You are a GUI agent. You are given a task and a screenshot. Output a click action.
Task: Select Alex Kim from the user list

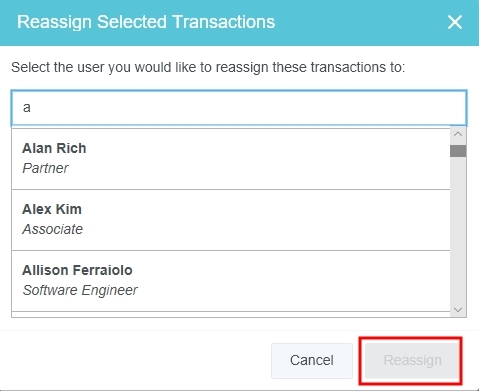point(231,220)
